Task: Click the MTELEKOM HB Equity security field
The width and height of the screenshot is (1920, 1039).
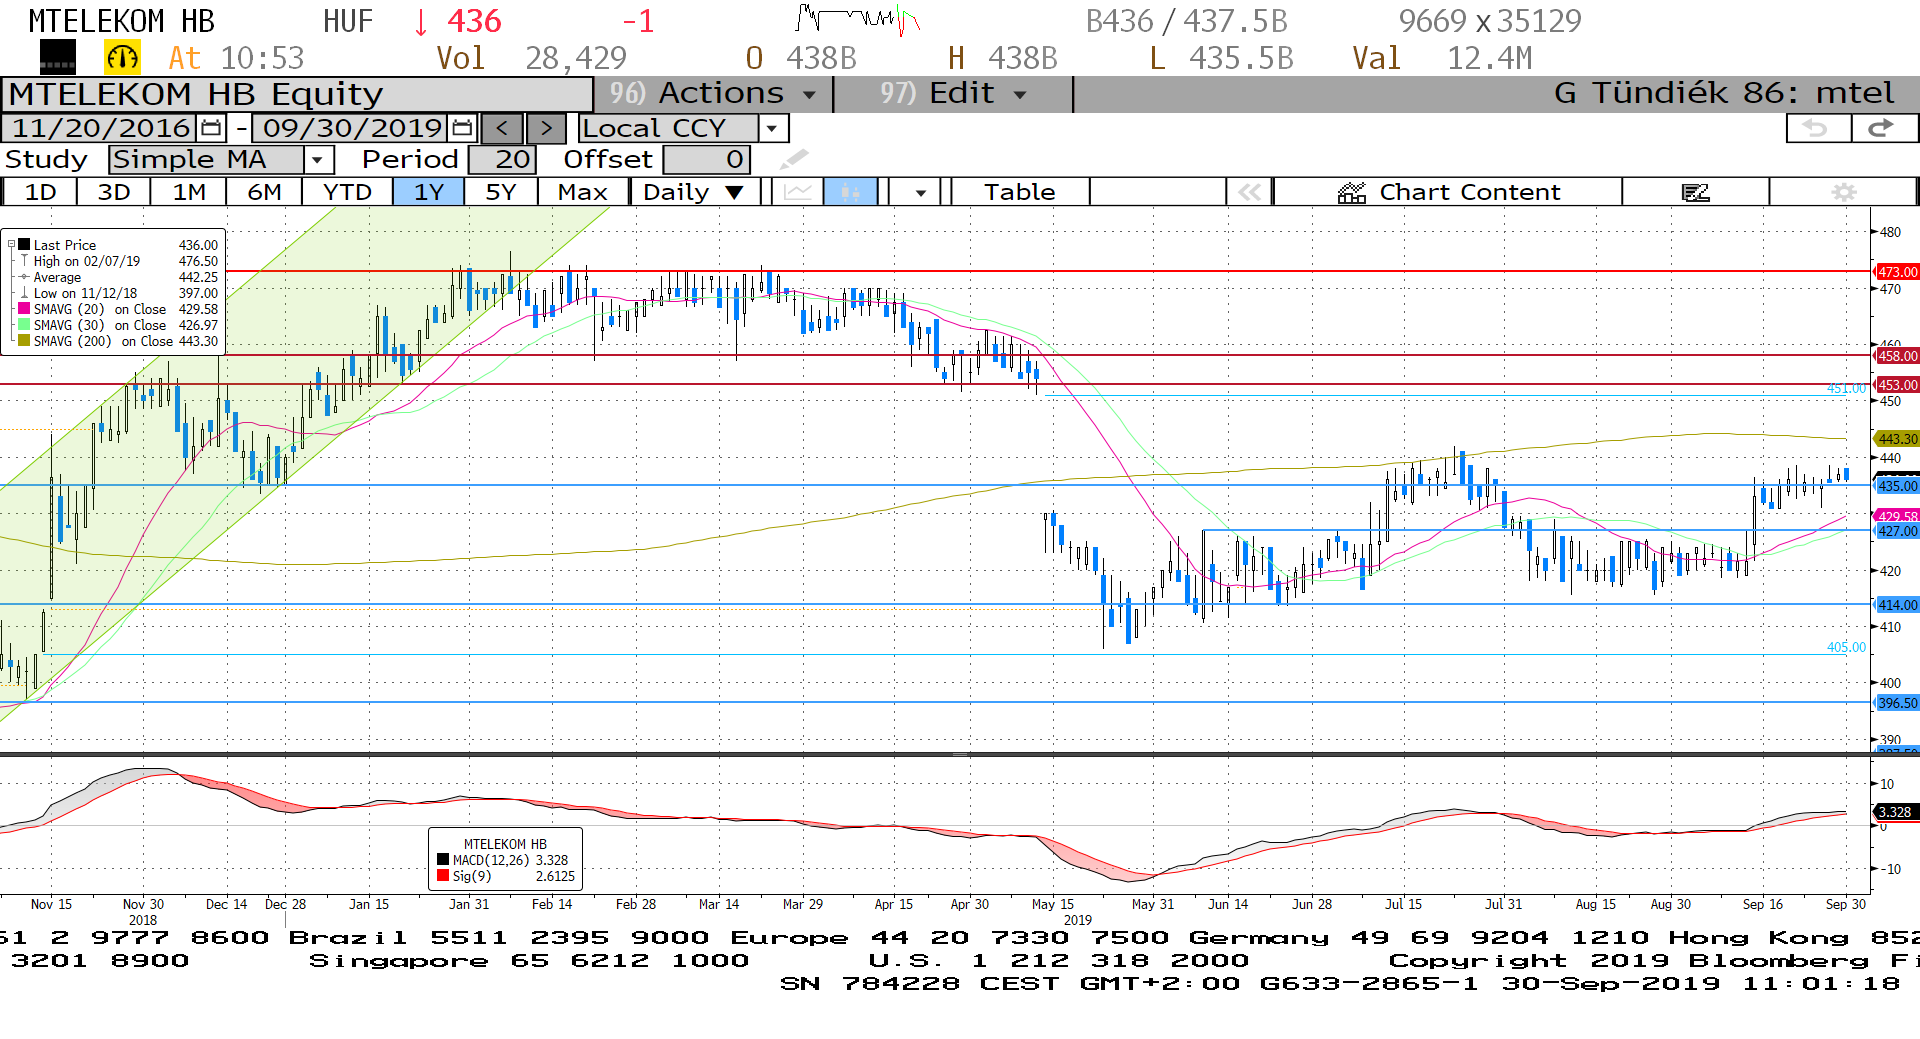Action: (297, 94)
